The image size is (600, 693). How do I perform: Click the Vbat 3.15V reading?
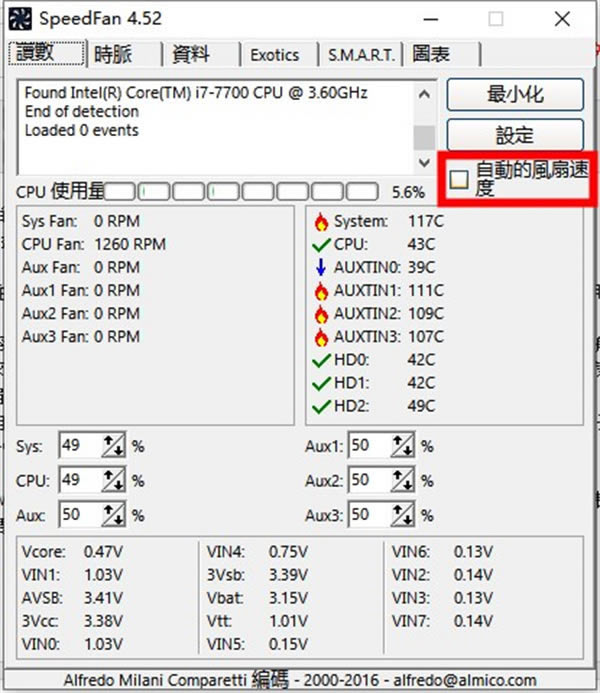point(257,598)
